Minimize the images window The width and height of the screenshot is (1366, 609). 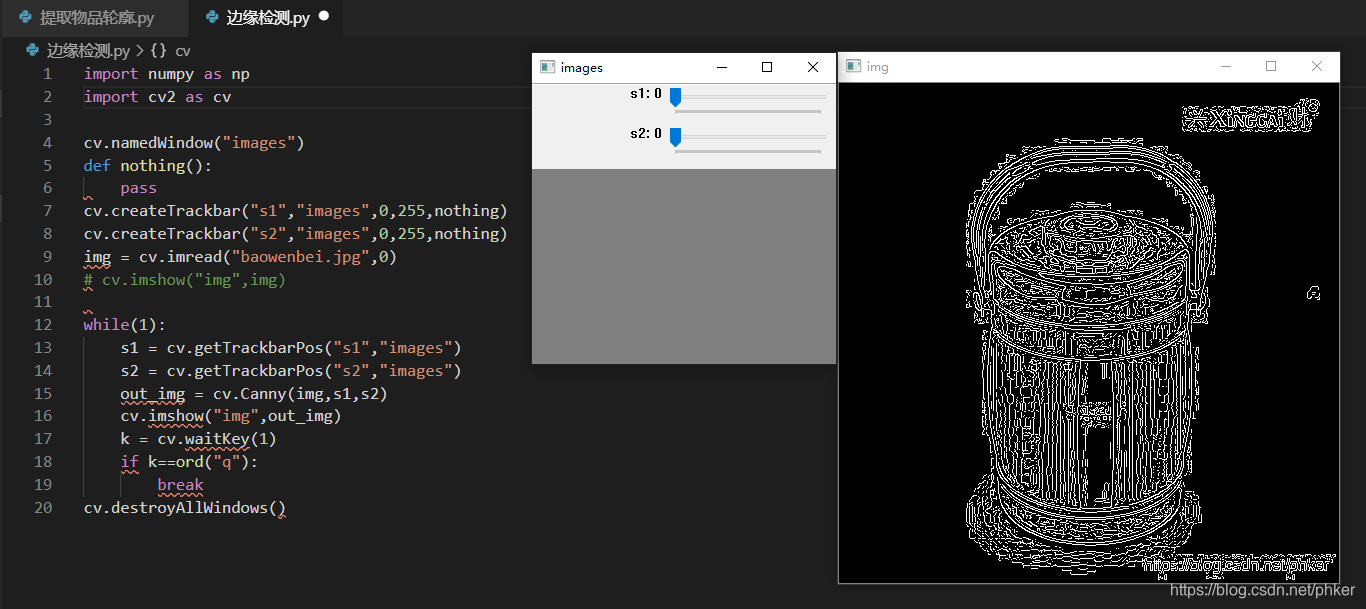(722, 67)
